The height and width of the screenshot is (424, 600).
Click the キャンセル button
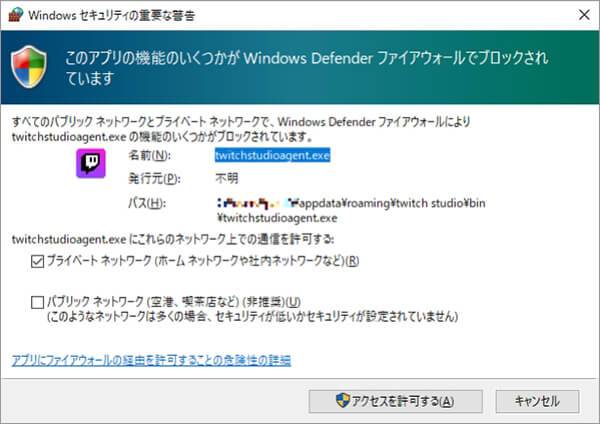(537, 401)
